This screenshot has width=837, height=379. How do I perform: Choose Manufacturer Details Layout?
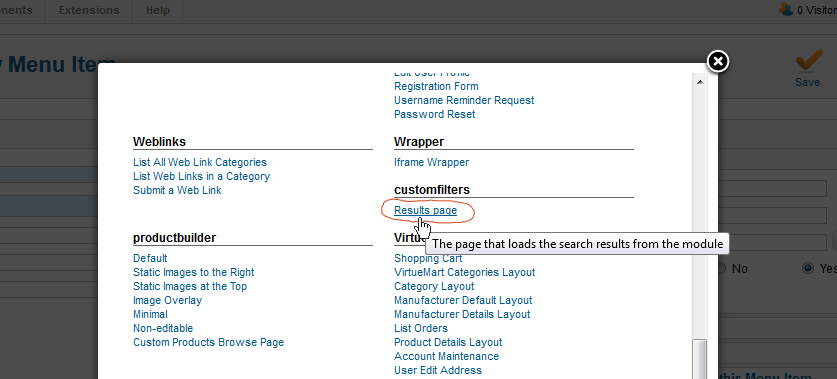point(462,314)
